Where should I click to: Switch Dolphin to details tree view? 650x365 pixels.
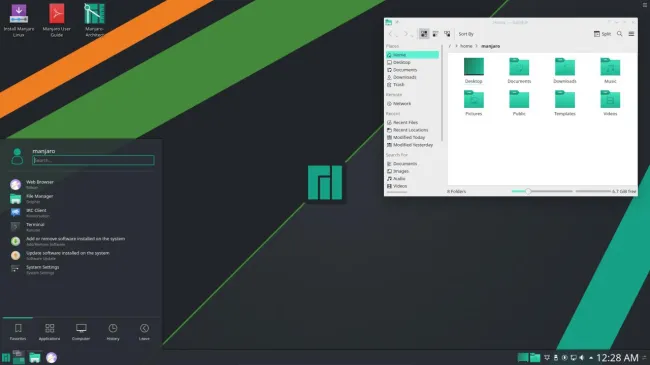[447, 34]
